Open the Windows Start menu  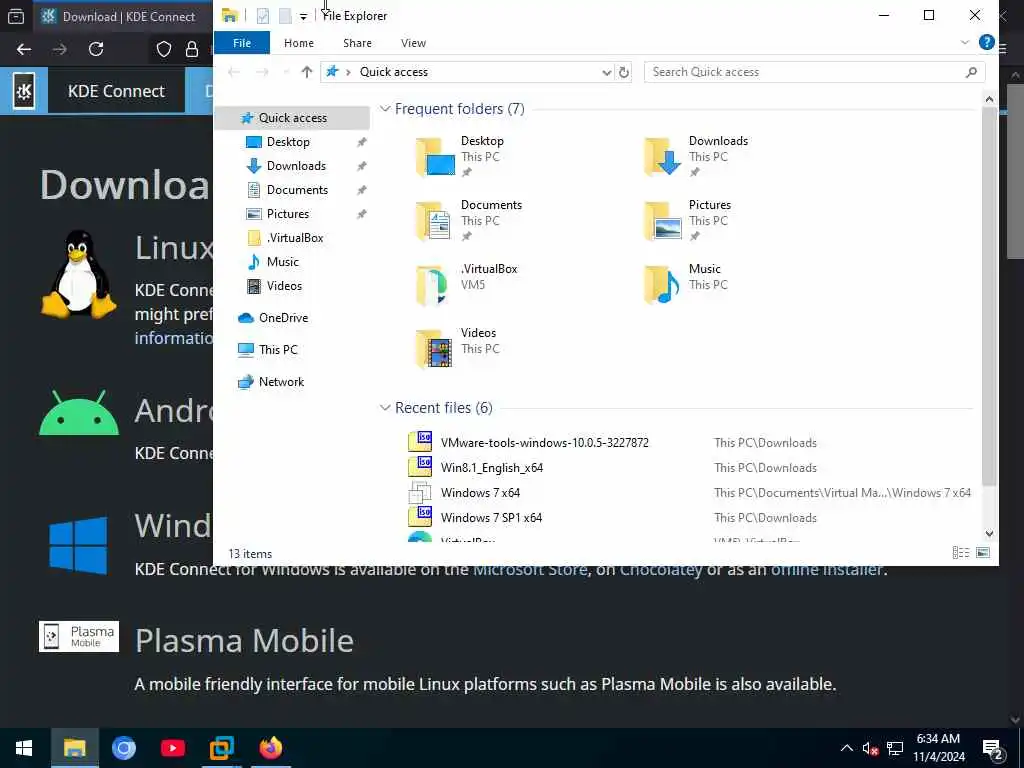point(24,748)
